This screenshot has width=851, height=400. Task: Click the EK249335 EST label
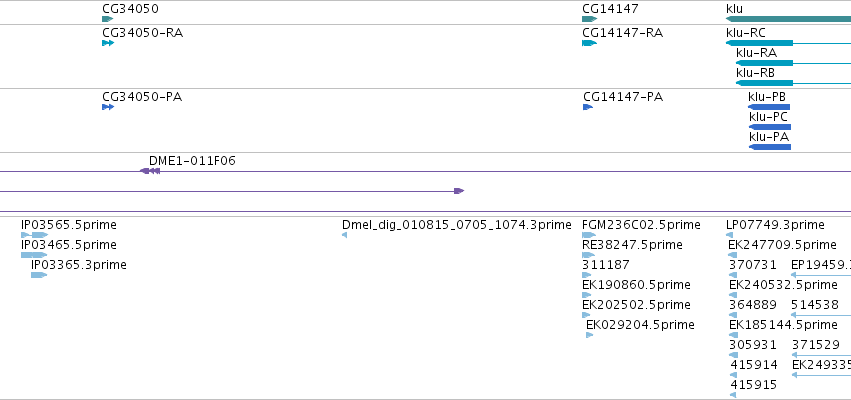tap(821, 365)
